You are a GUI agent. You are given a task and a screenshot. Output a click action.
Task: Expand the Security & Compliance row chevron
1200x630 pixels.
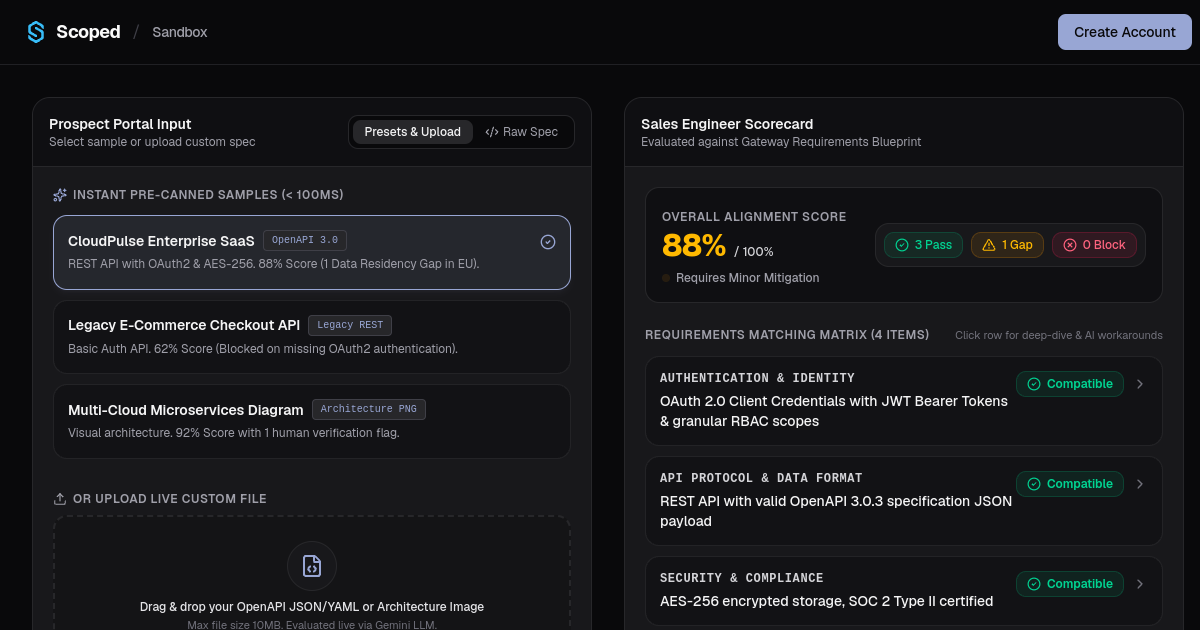click(x=1140, y=584)
